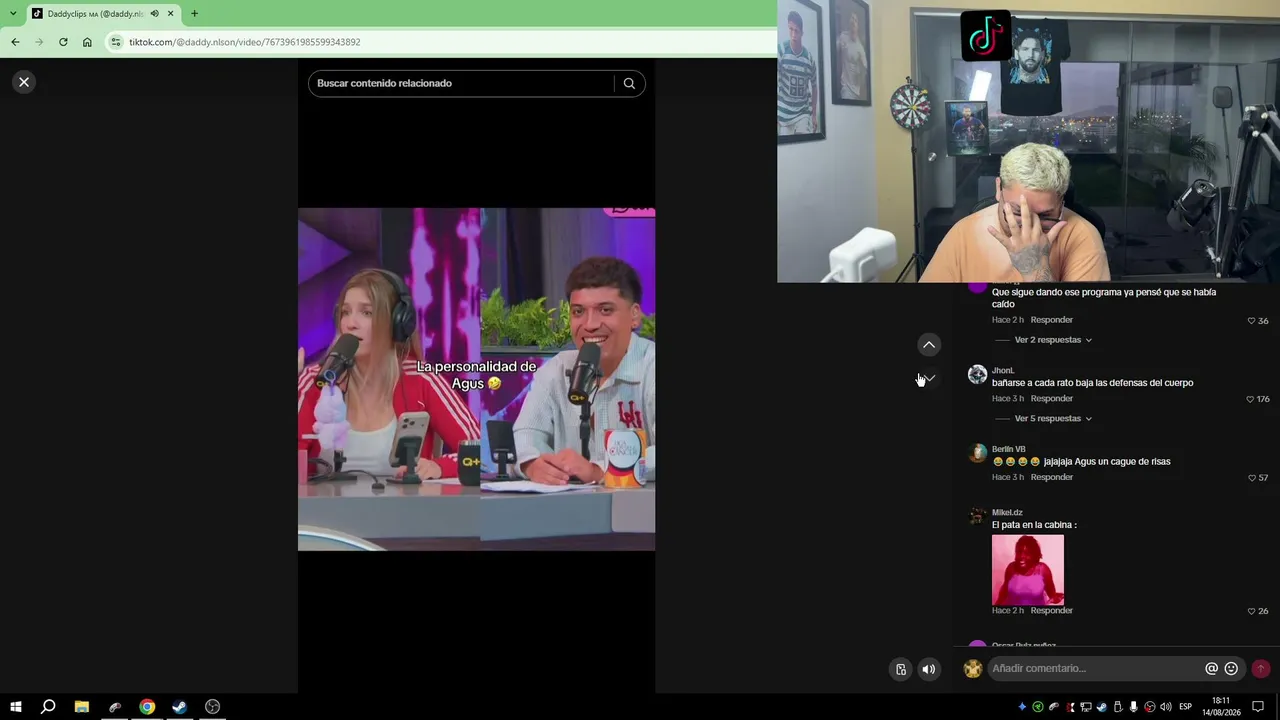This screenshot has height=720, width=1280.
Task: Reload the TikTok page
Action: 63,42
